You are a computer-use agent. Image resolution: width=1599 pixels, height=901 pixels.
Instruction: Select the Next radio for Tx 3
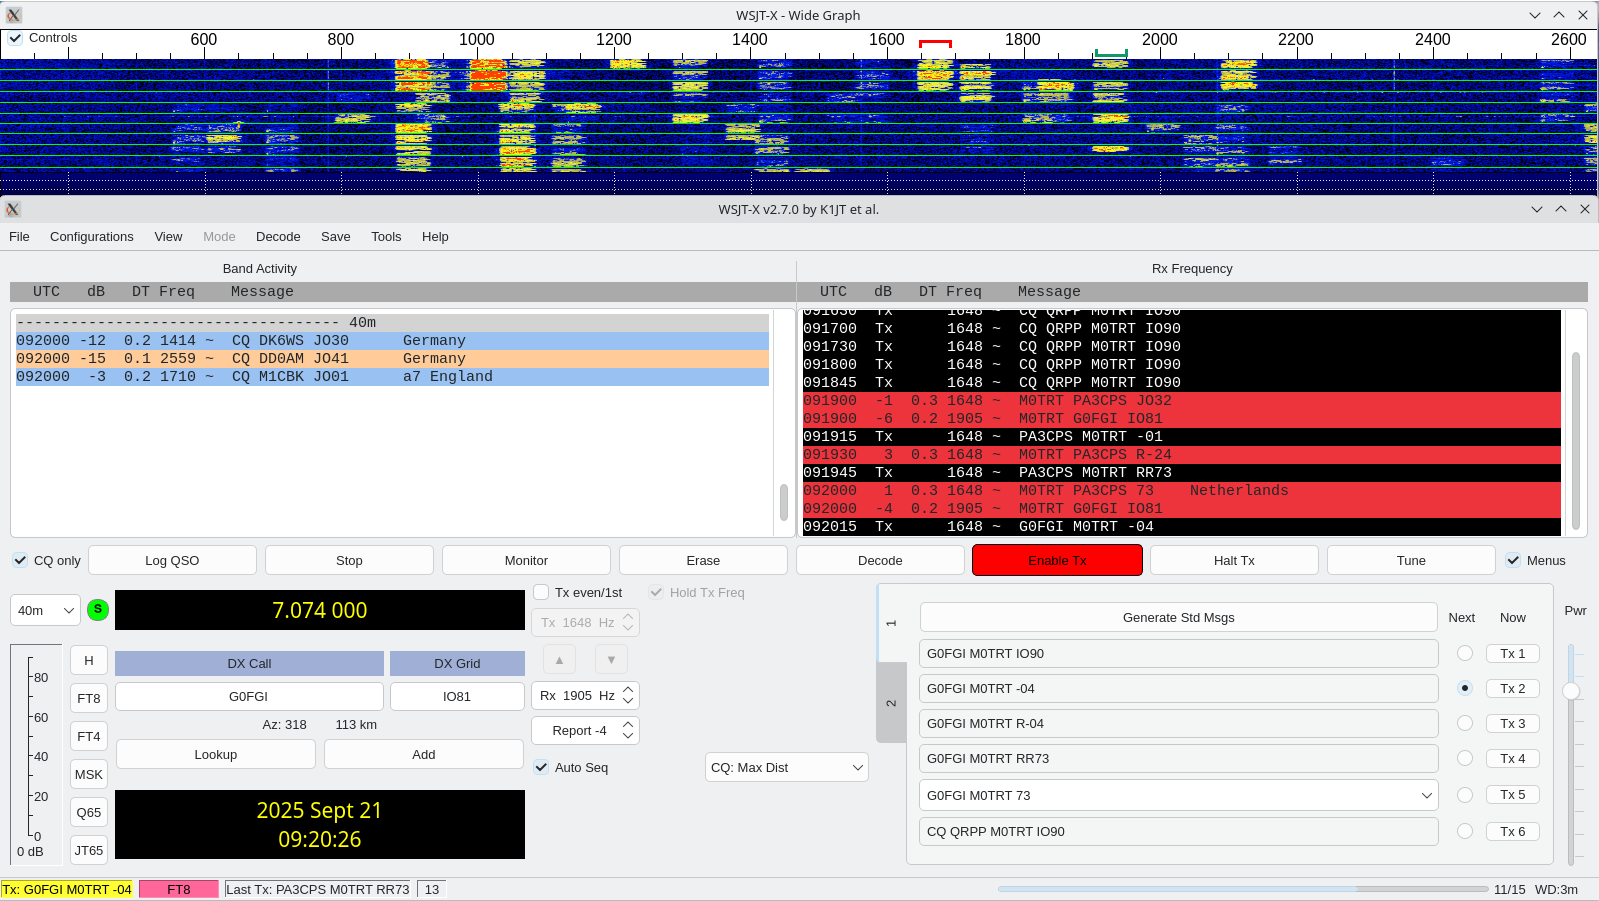(1465, 723)
